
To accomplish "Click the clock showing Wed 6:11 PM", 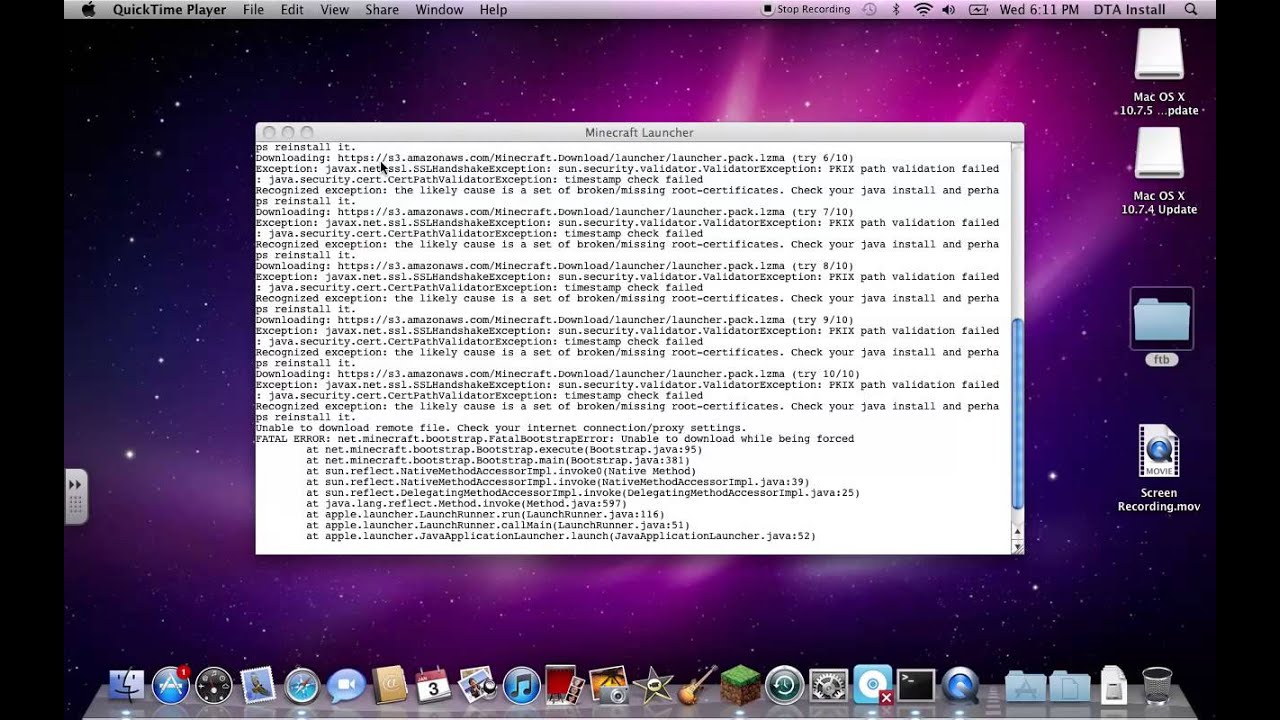I will (1040, 9).
